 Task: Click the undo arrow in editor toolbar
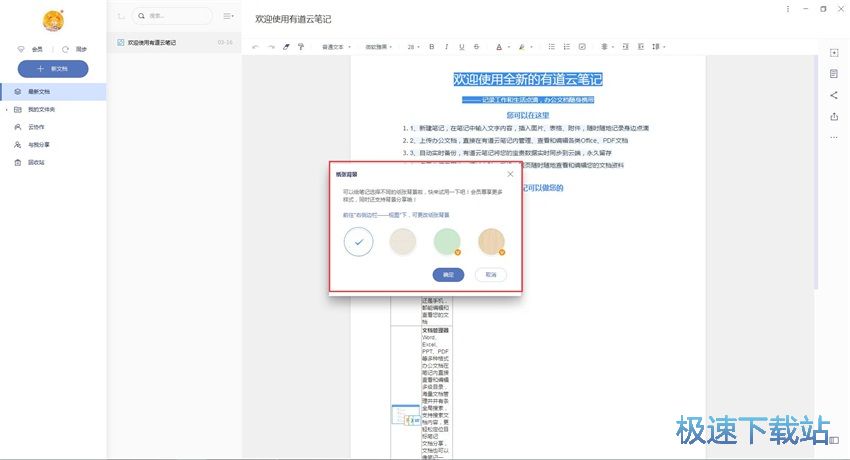(255, 47)
